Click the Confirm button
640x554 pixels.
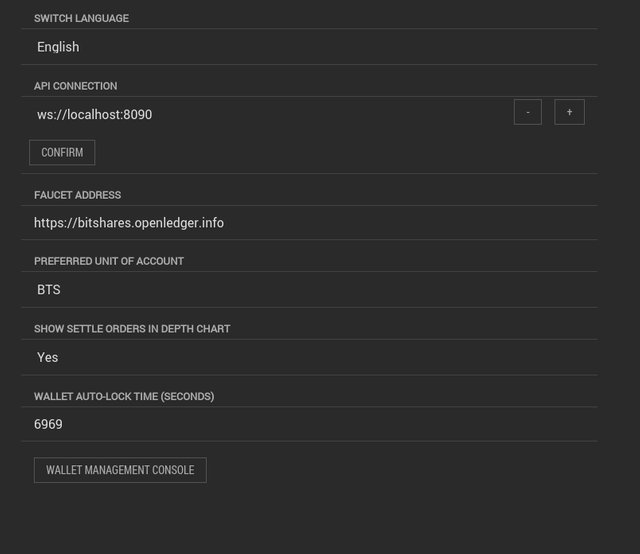pos(62,153)
